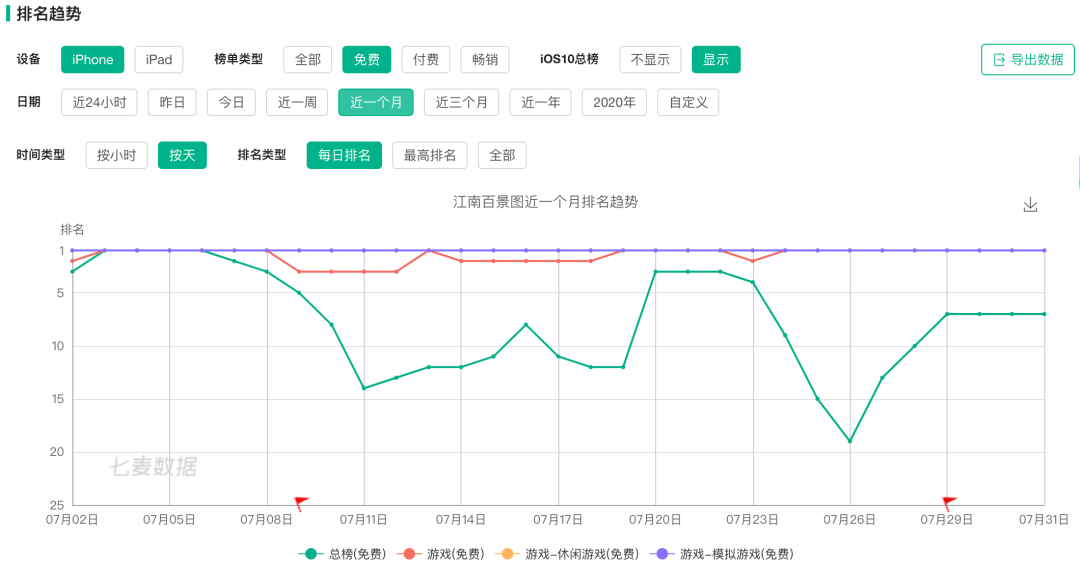
Task: Toggle 游戏-模拟游戏(免费) legend series
Action: point(721,553)
